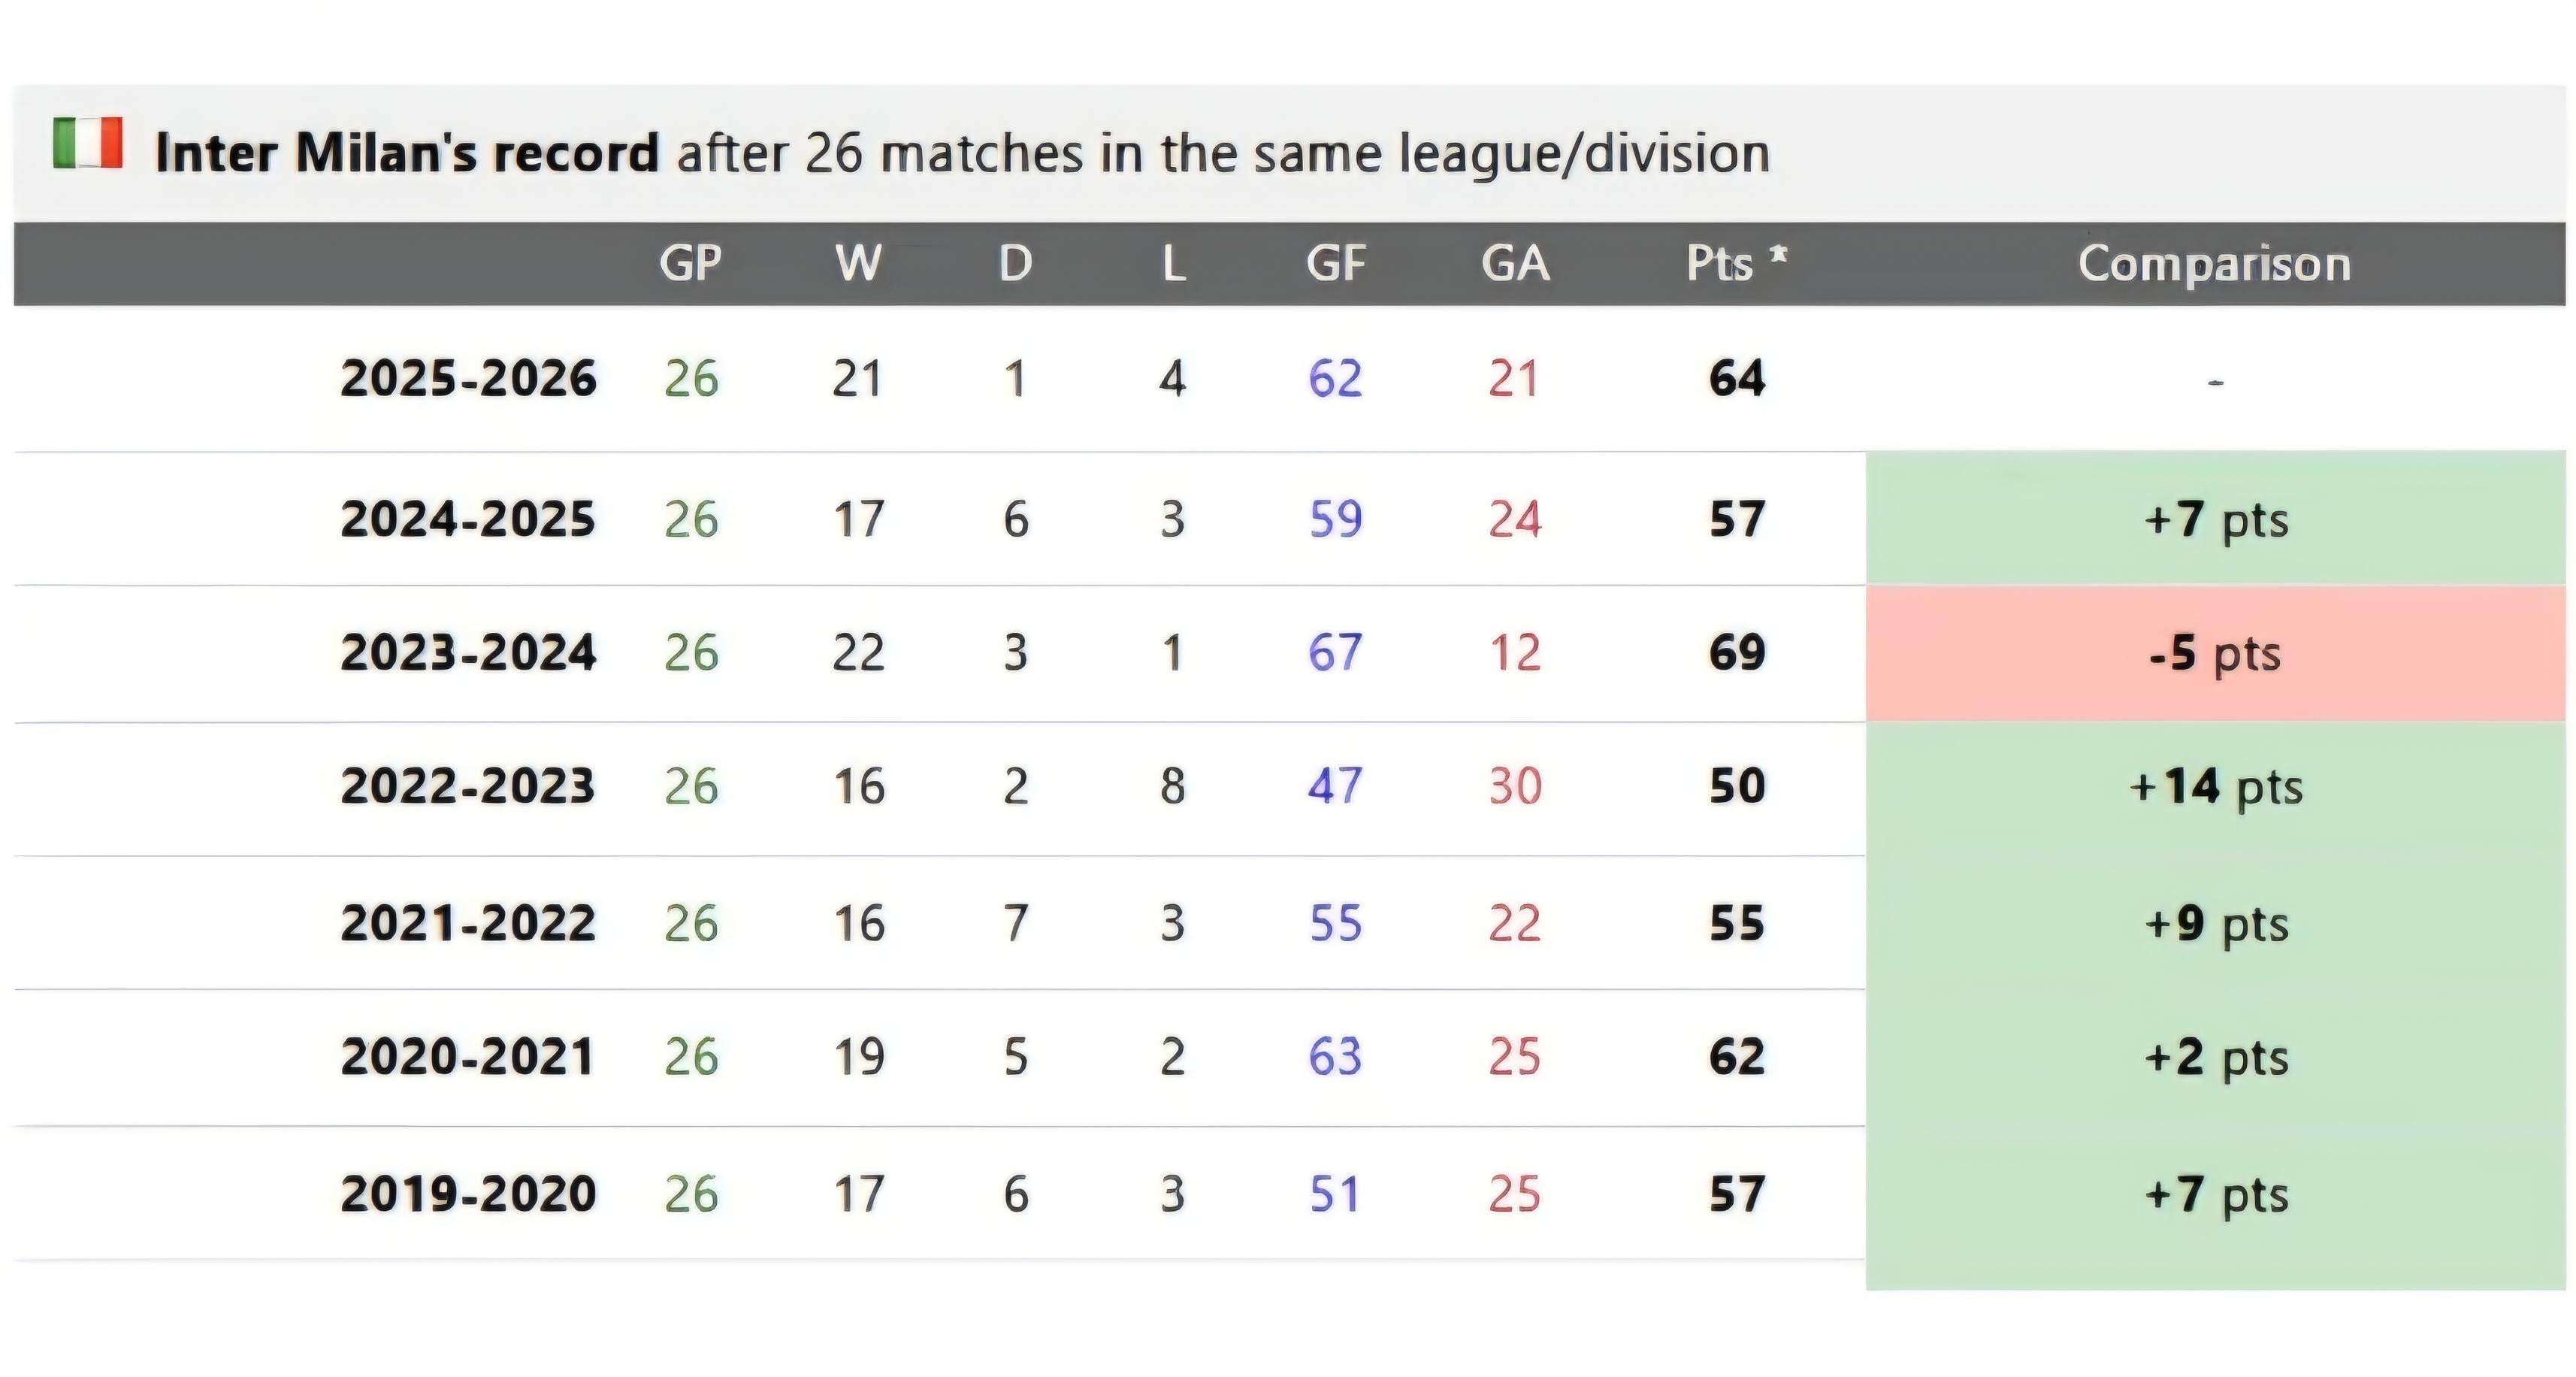Click the 2022-2023 season label
The width and height of the screenshot is (2576, 1377).
pos(468,786)
